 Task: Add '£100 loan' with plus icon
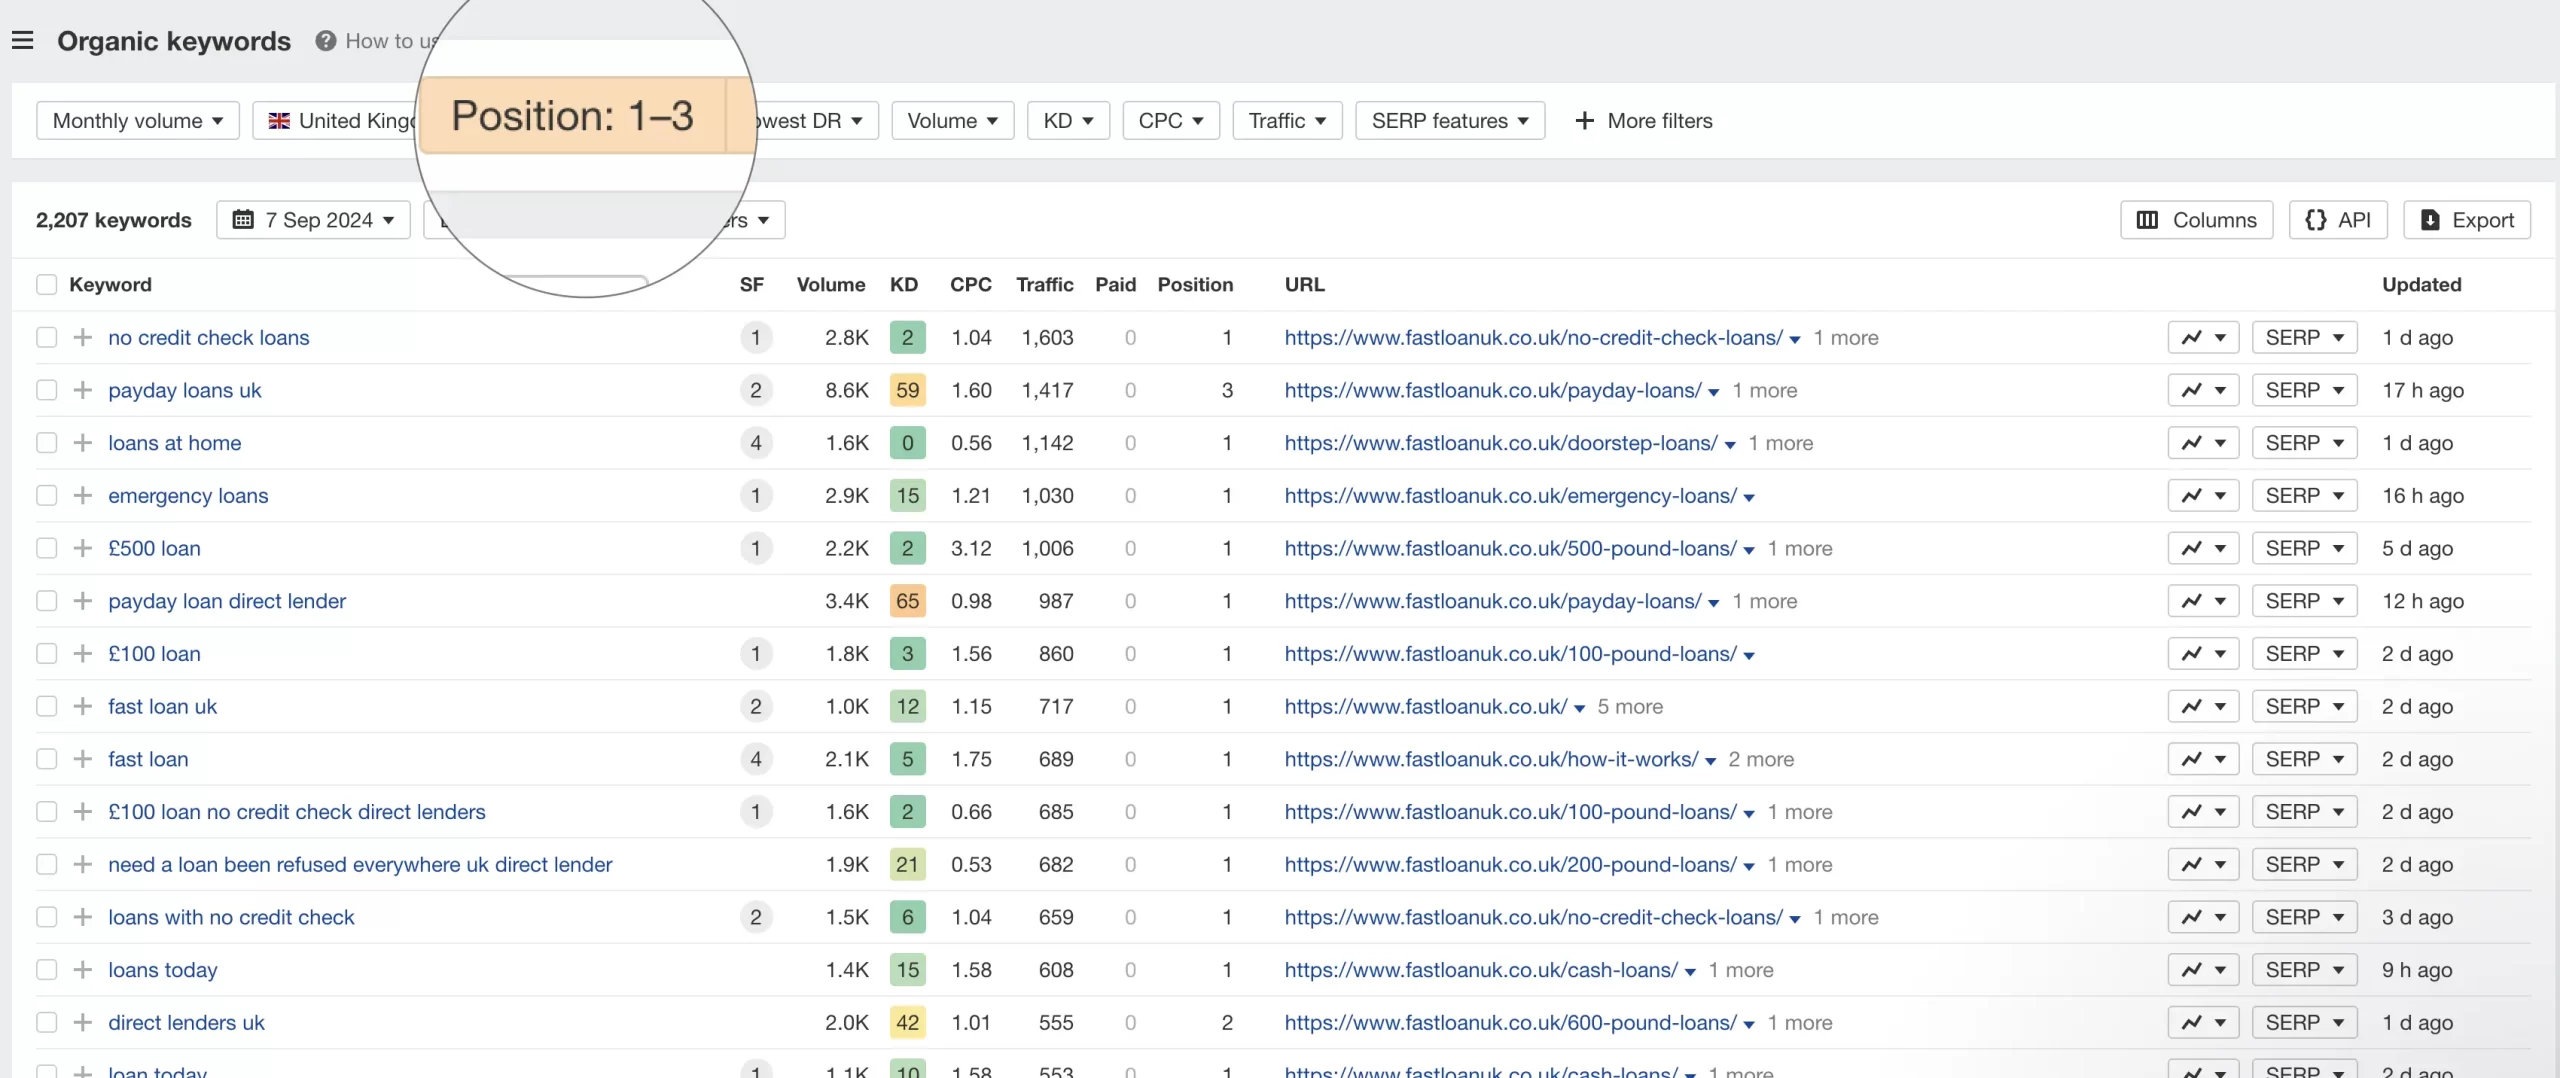pos(83,654)
